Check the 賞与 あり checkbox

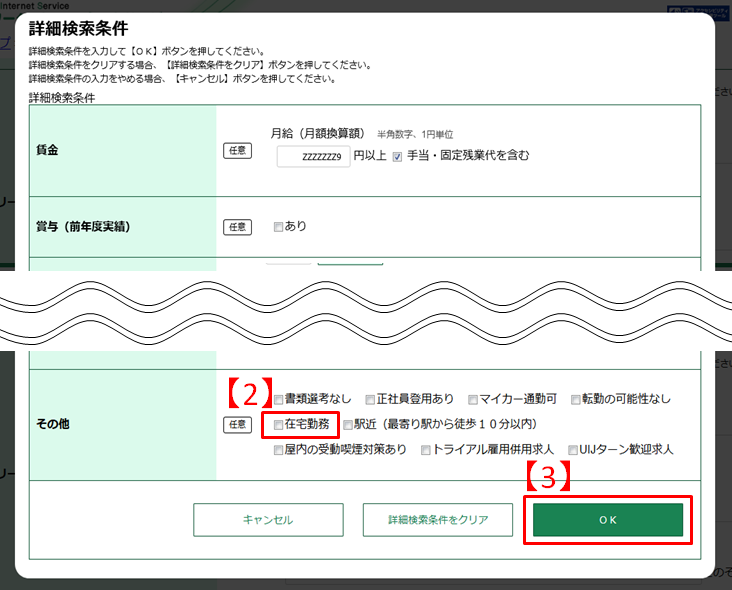pos(278,227)
